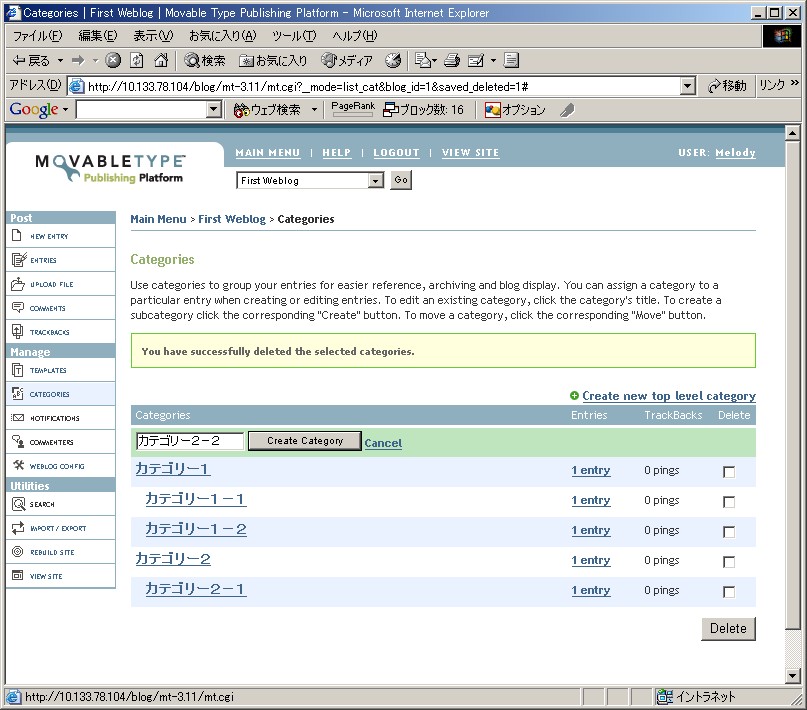Click the Delete button below the list
This screenshot has width=807, height=710.
point(728,629)
